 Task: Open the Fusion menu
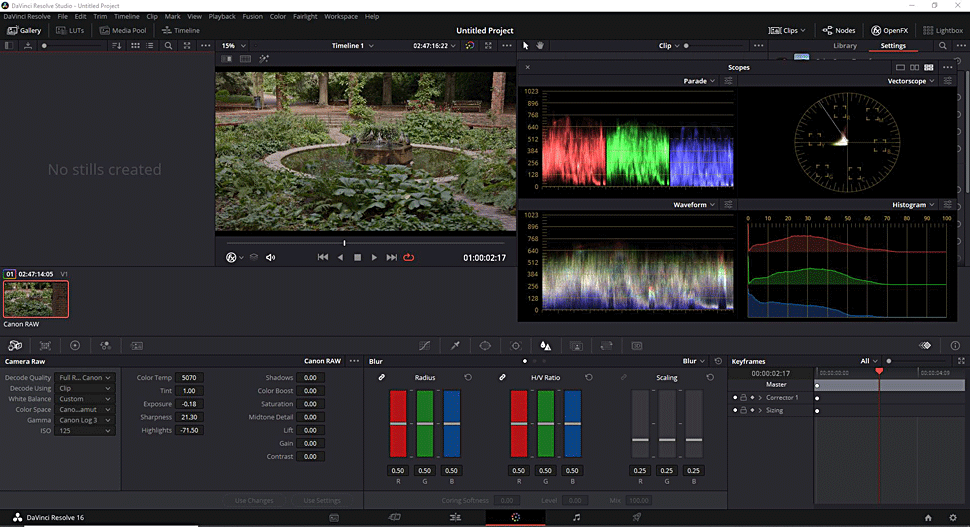coord(252,17)
